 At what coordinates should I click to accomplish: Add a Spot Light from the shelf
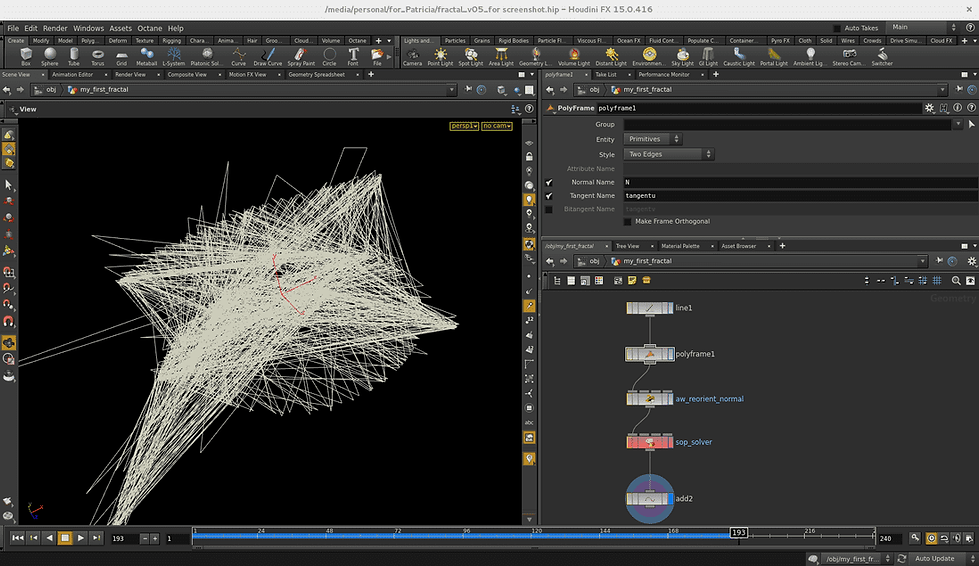click(x=471, y=57)
